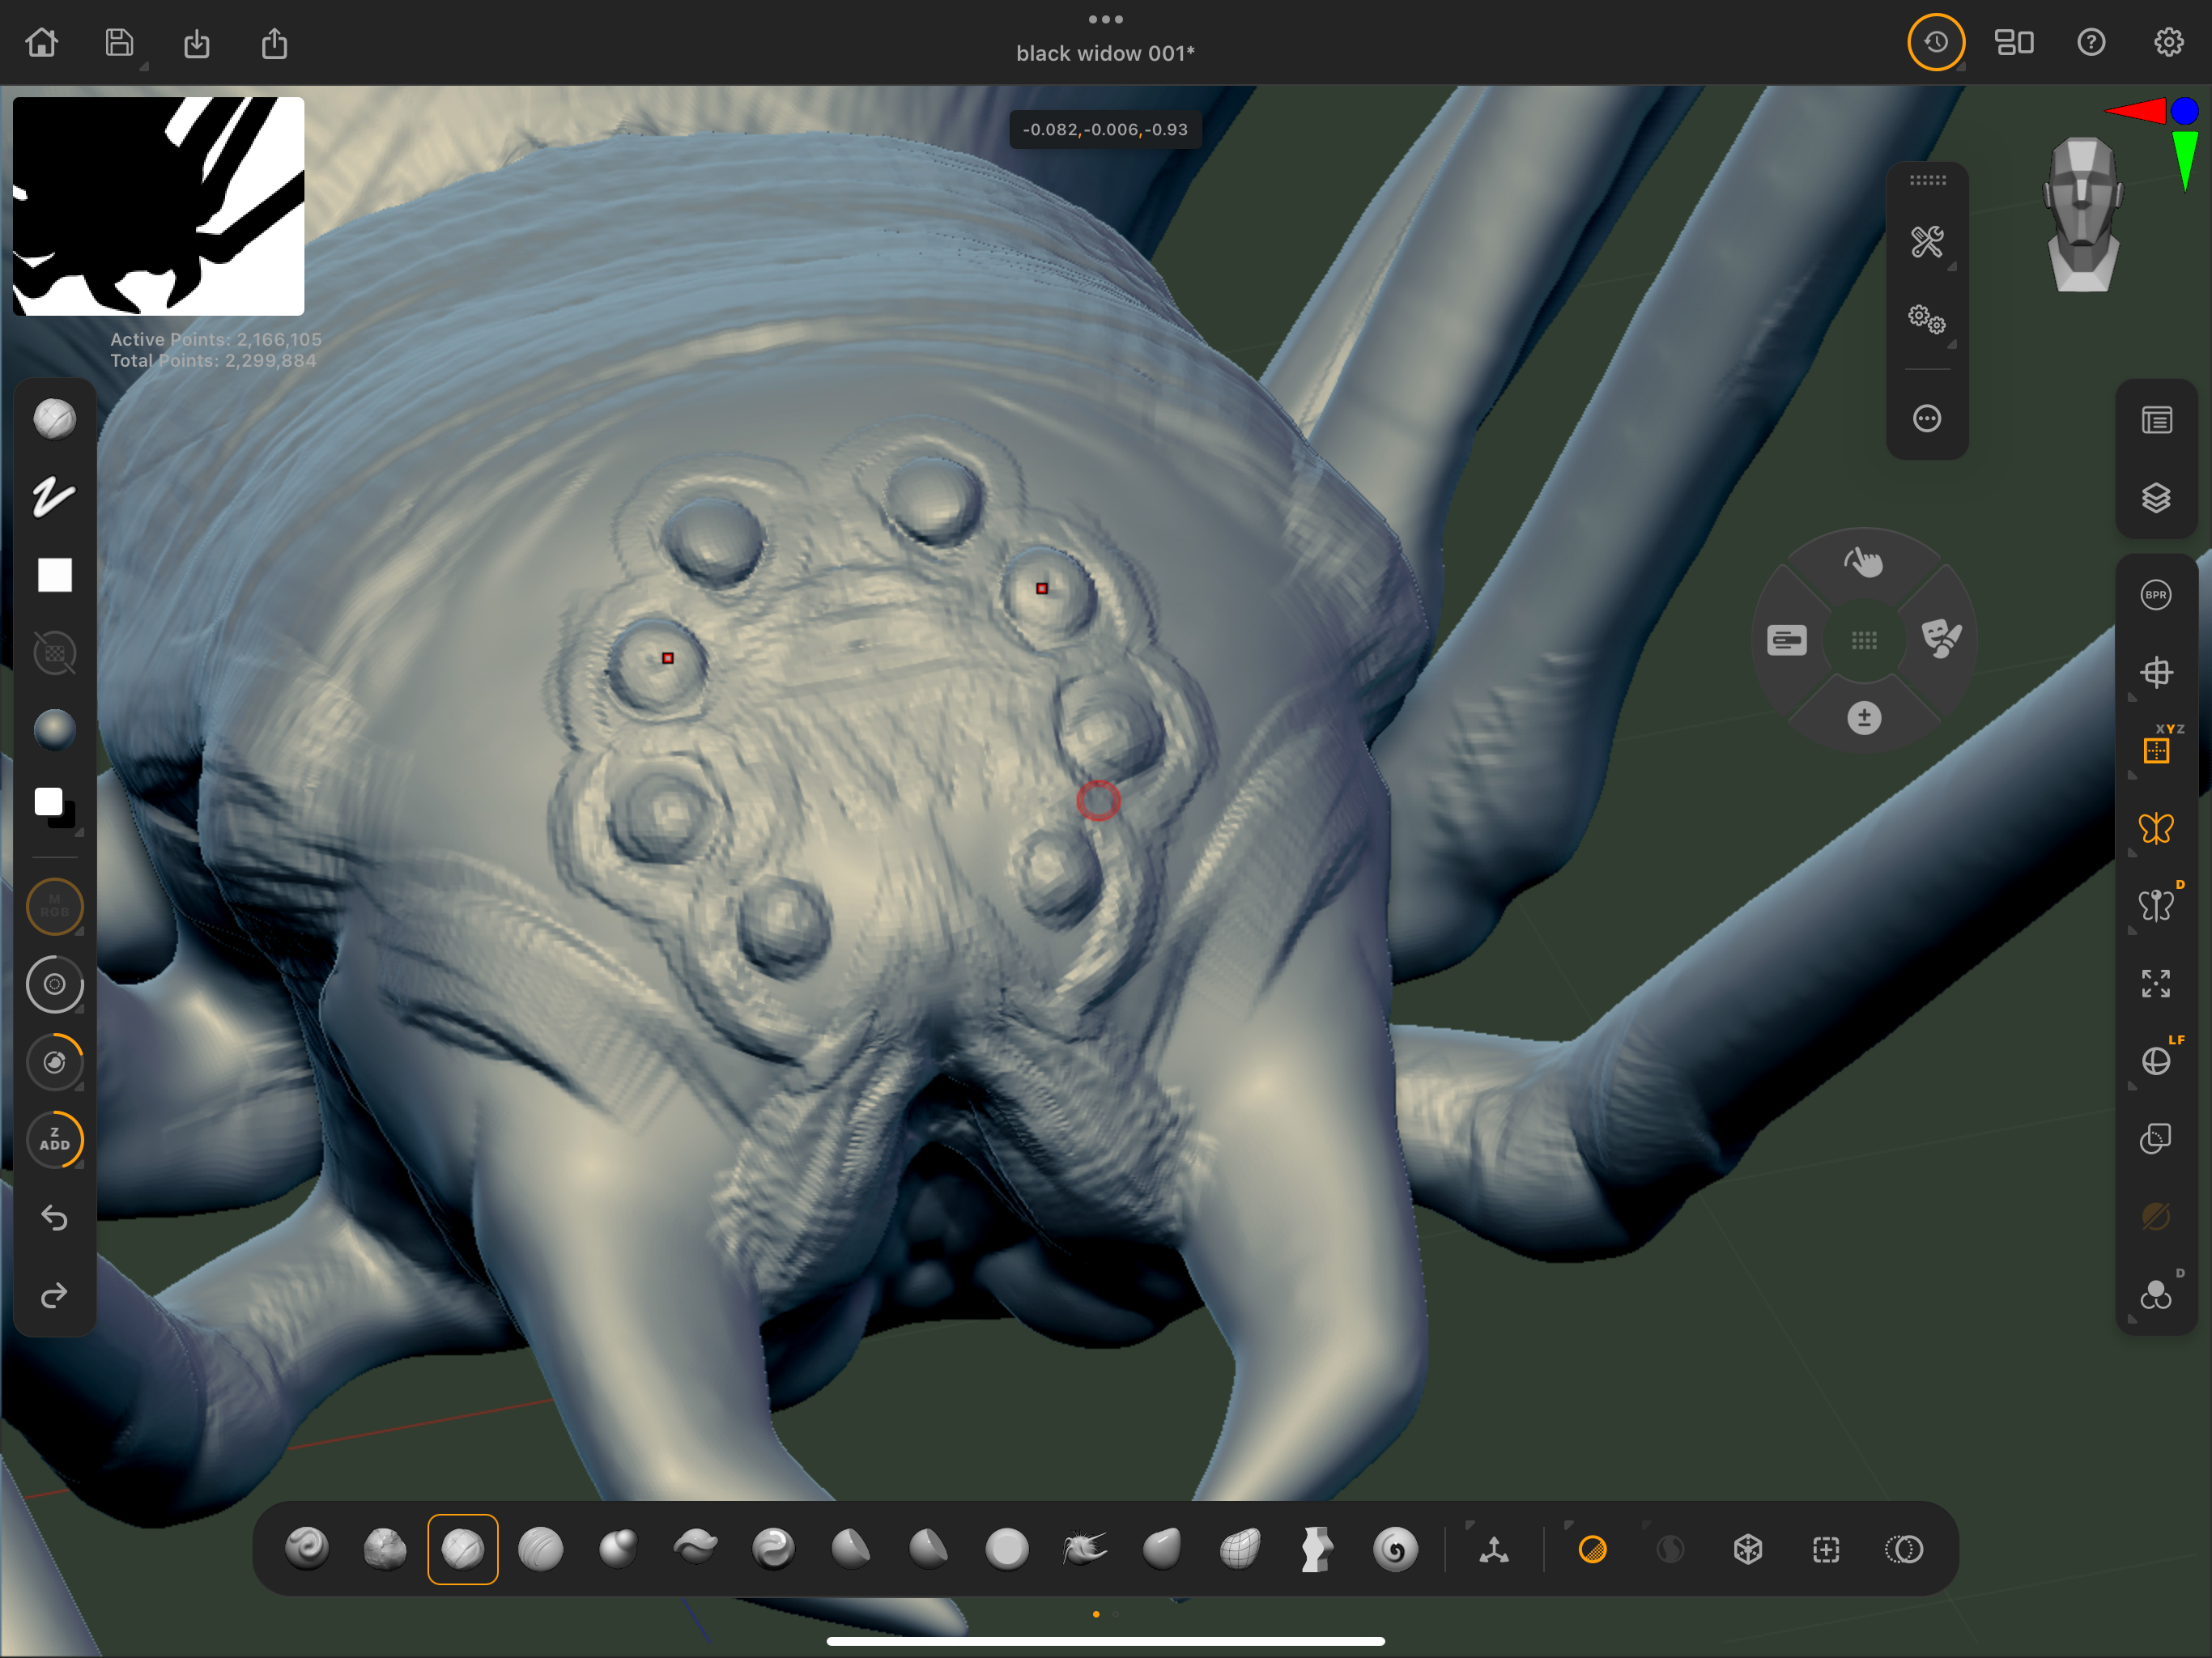Adjust the draw size circular slider

54,984
